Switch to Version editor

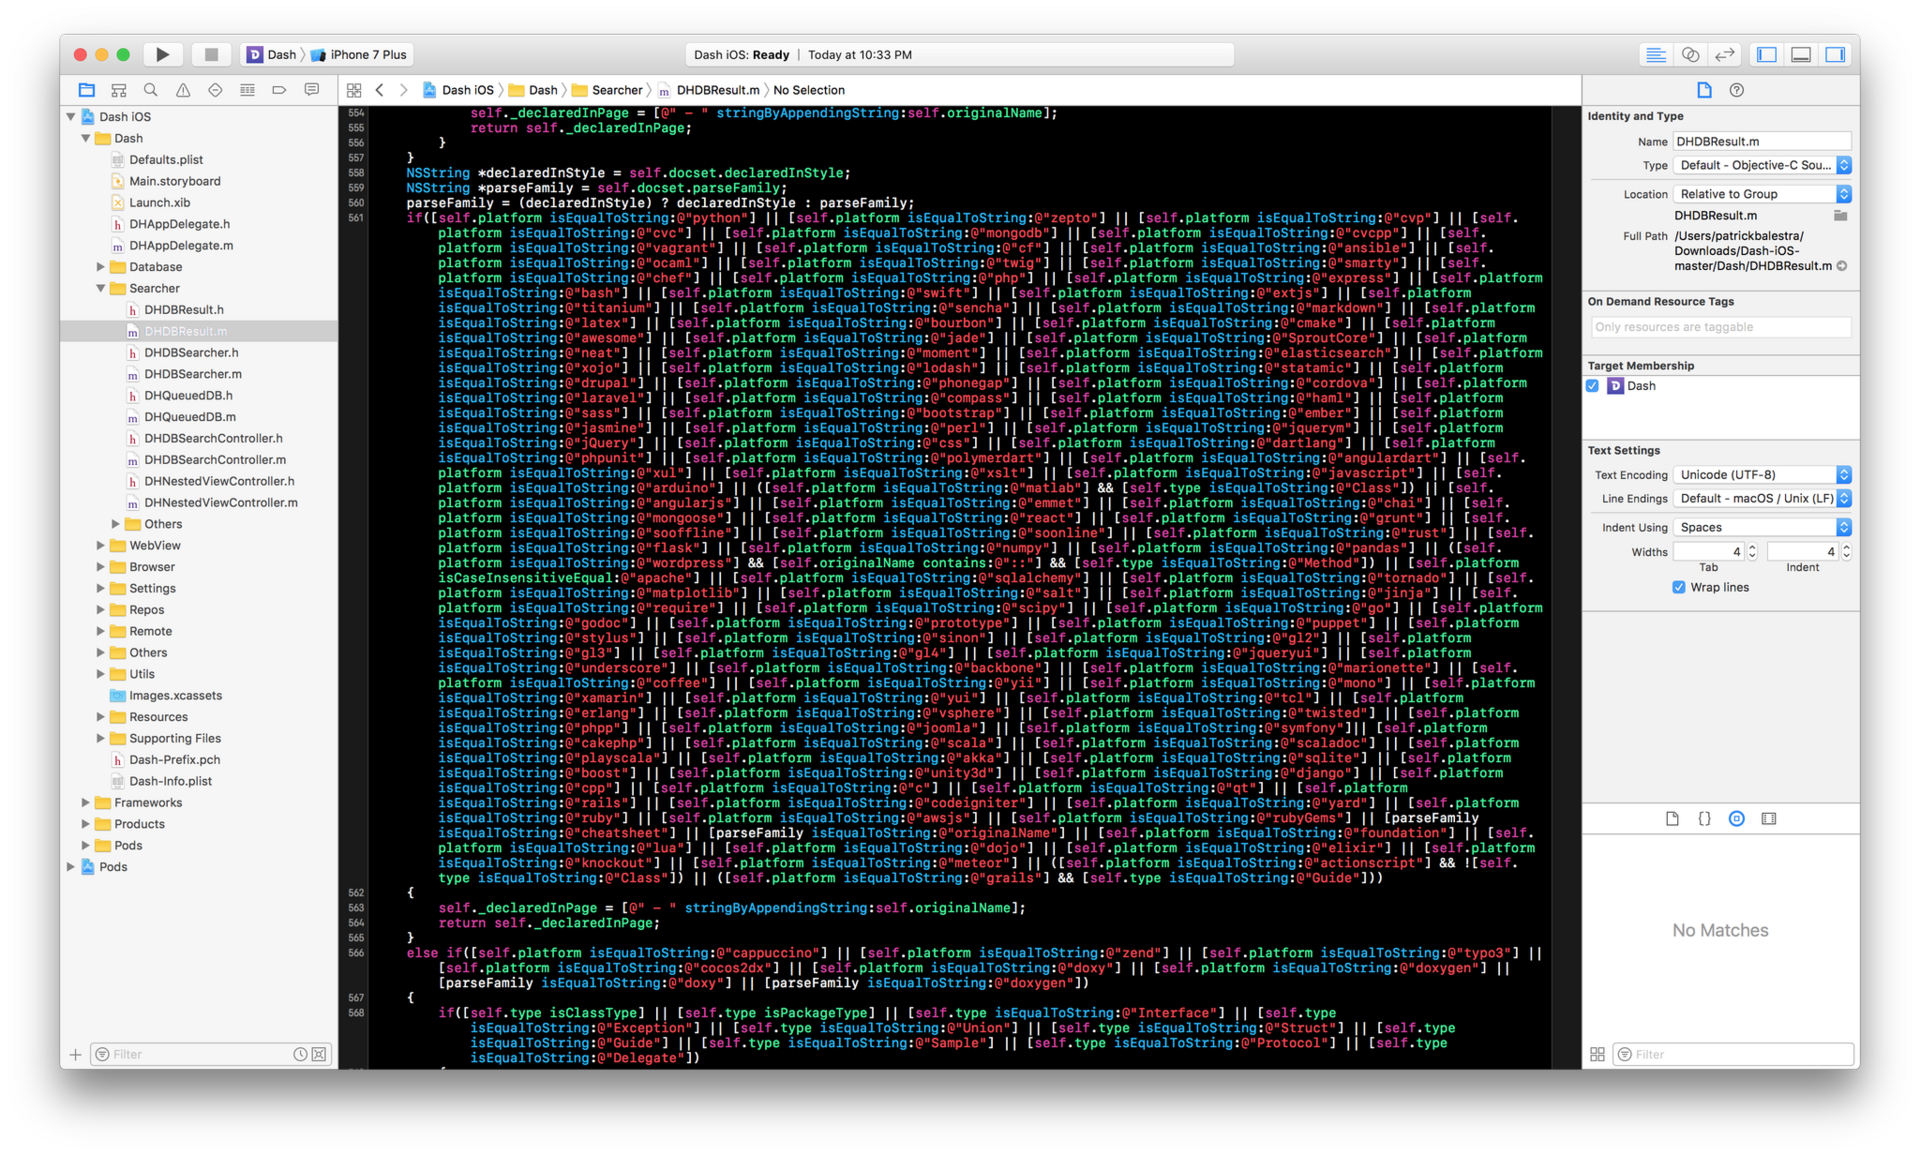coord(1724,55)
